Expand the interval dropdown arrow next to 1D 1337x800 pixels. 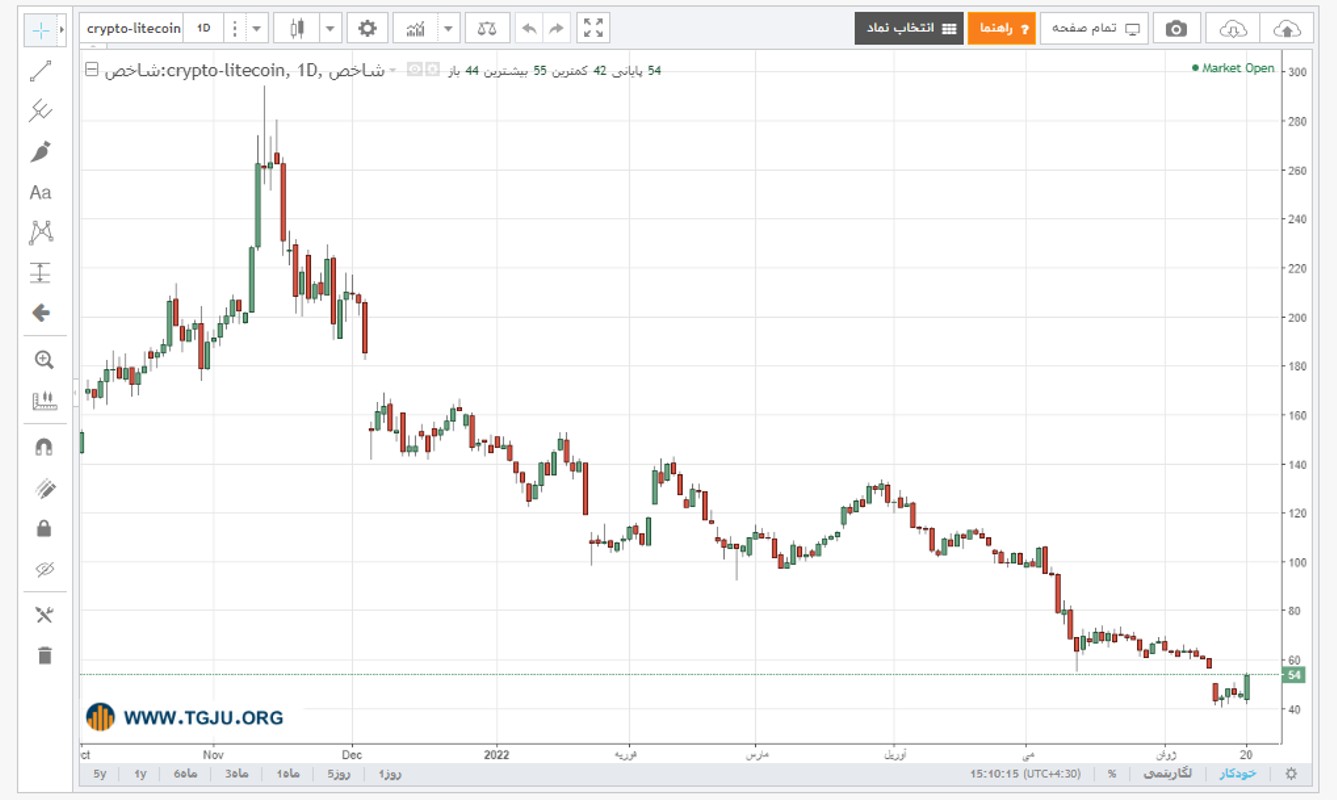(x=257, y=28)
